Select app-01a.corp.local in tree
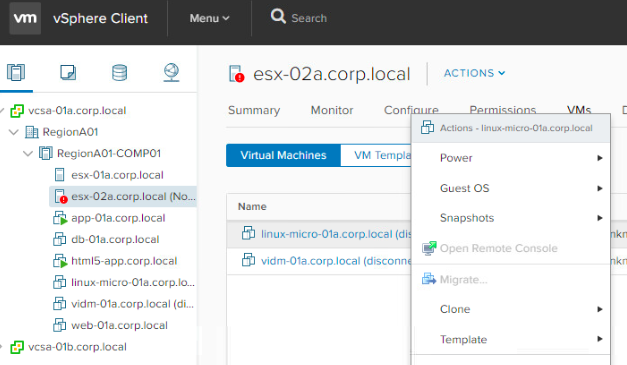627x365 pixels. [x=118, y=218]
